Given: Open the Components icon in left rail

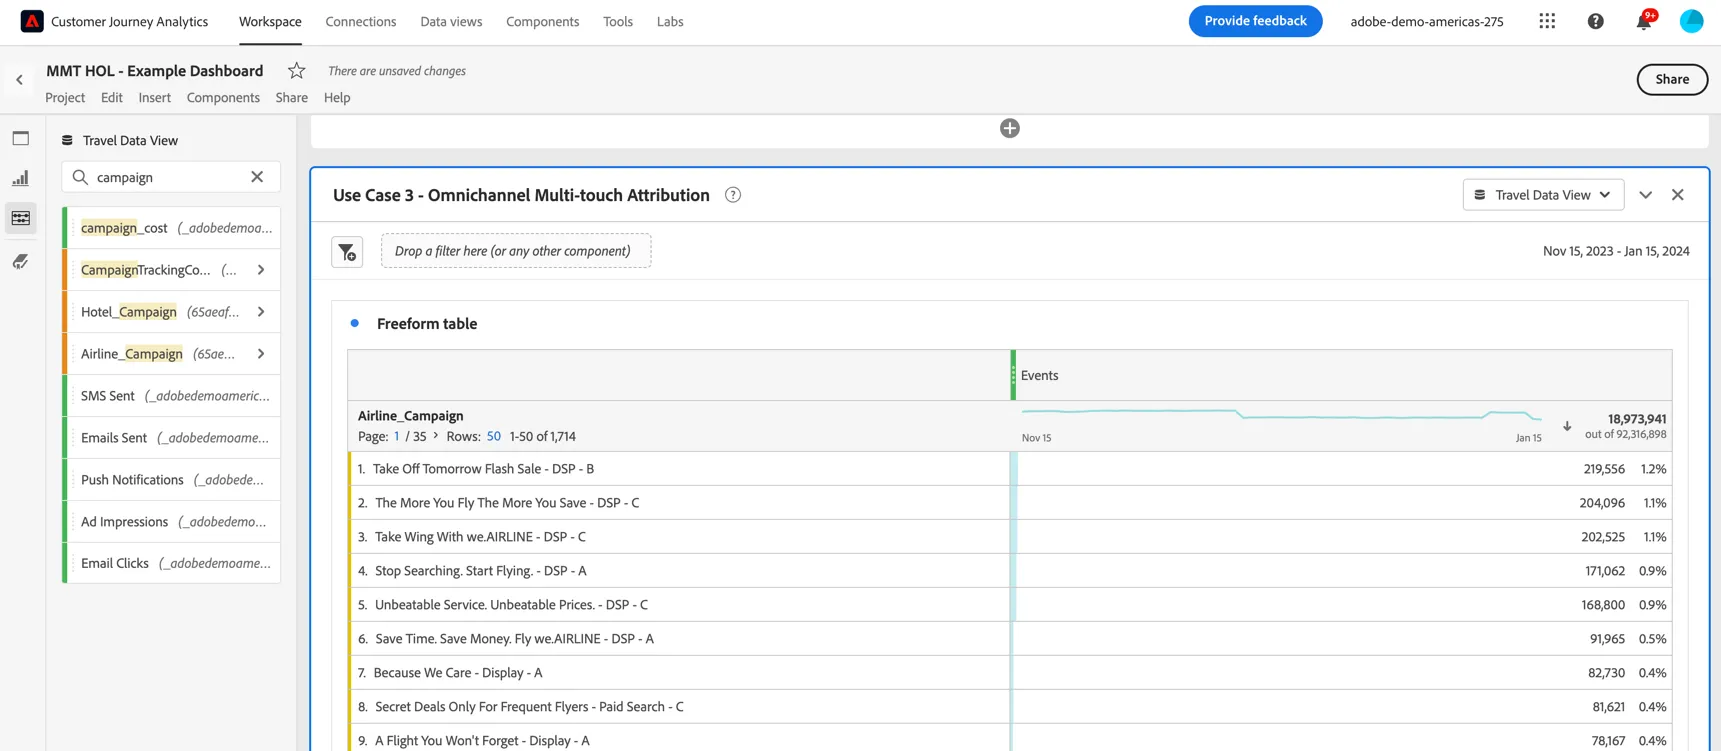Looking at the screenshot, I should point(21,218).
